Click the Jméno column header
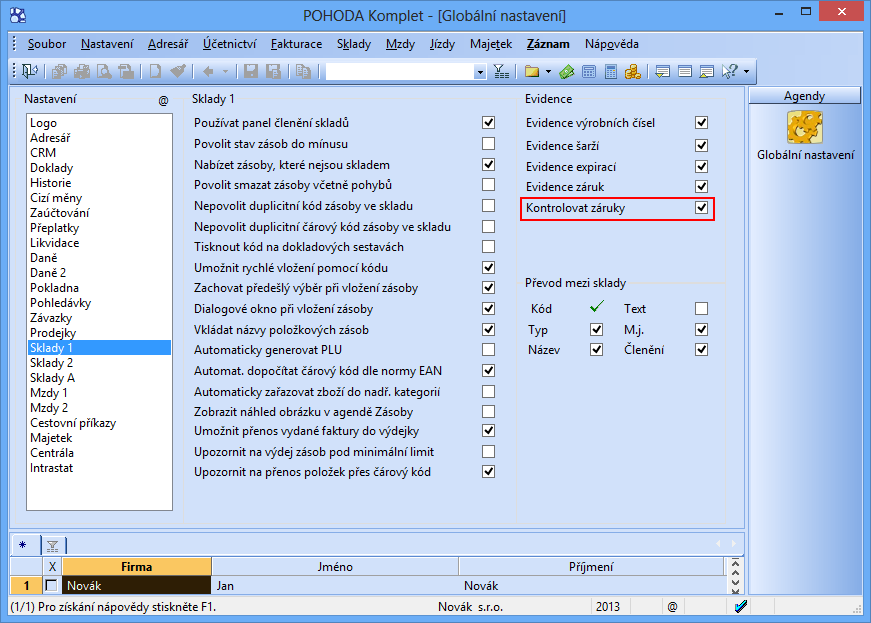The width and height of the screenshot is (871, 623). pos(335,567)
